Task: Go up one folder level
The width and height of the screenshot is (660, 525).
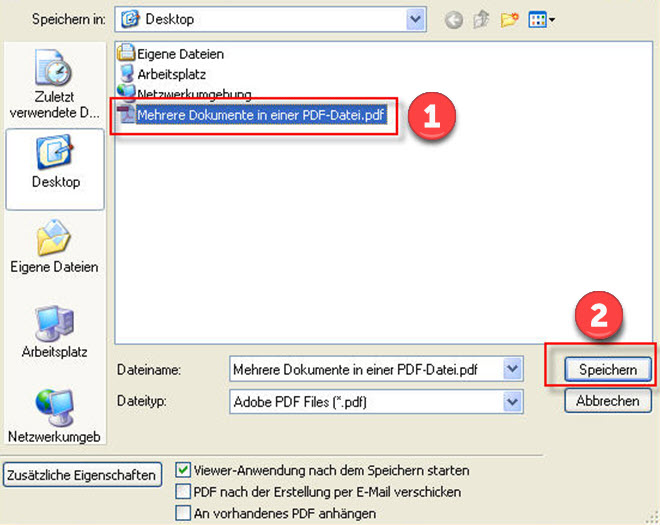Action: (x=481, y=19)
